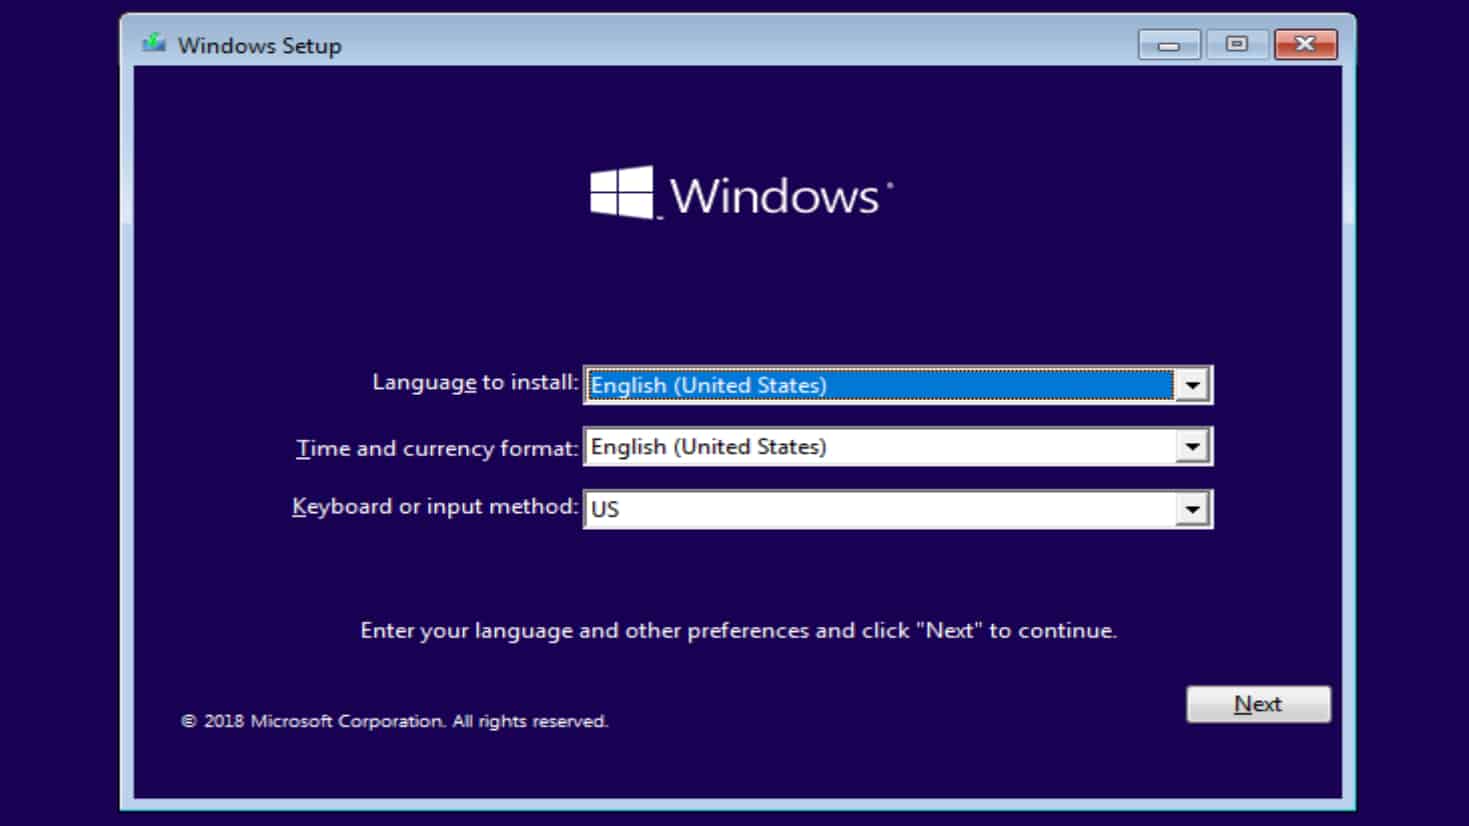Maximize the Windows Setup window

click(x=1237, y=45)
